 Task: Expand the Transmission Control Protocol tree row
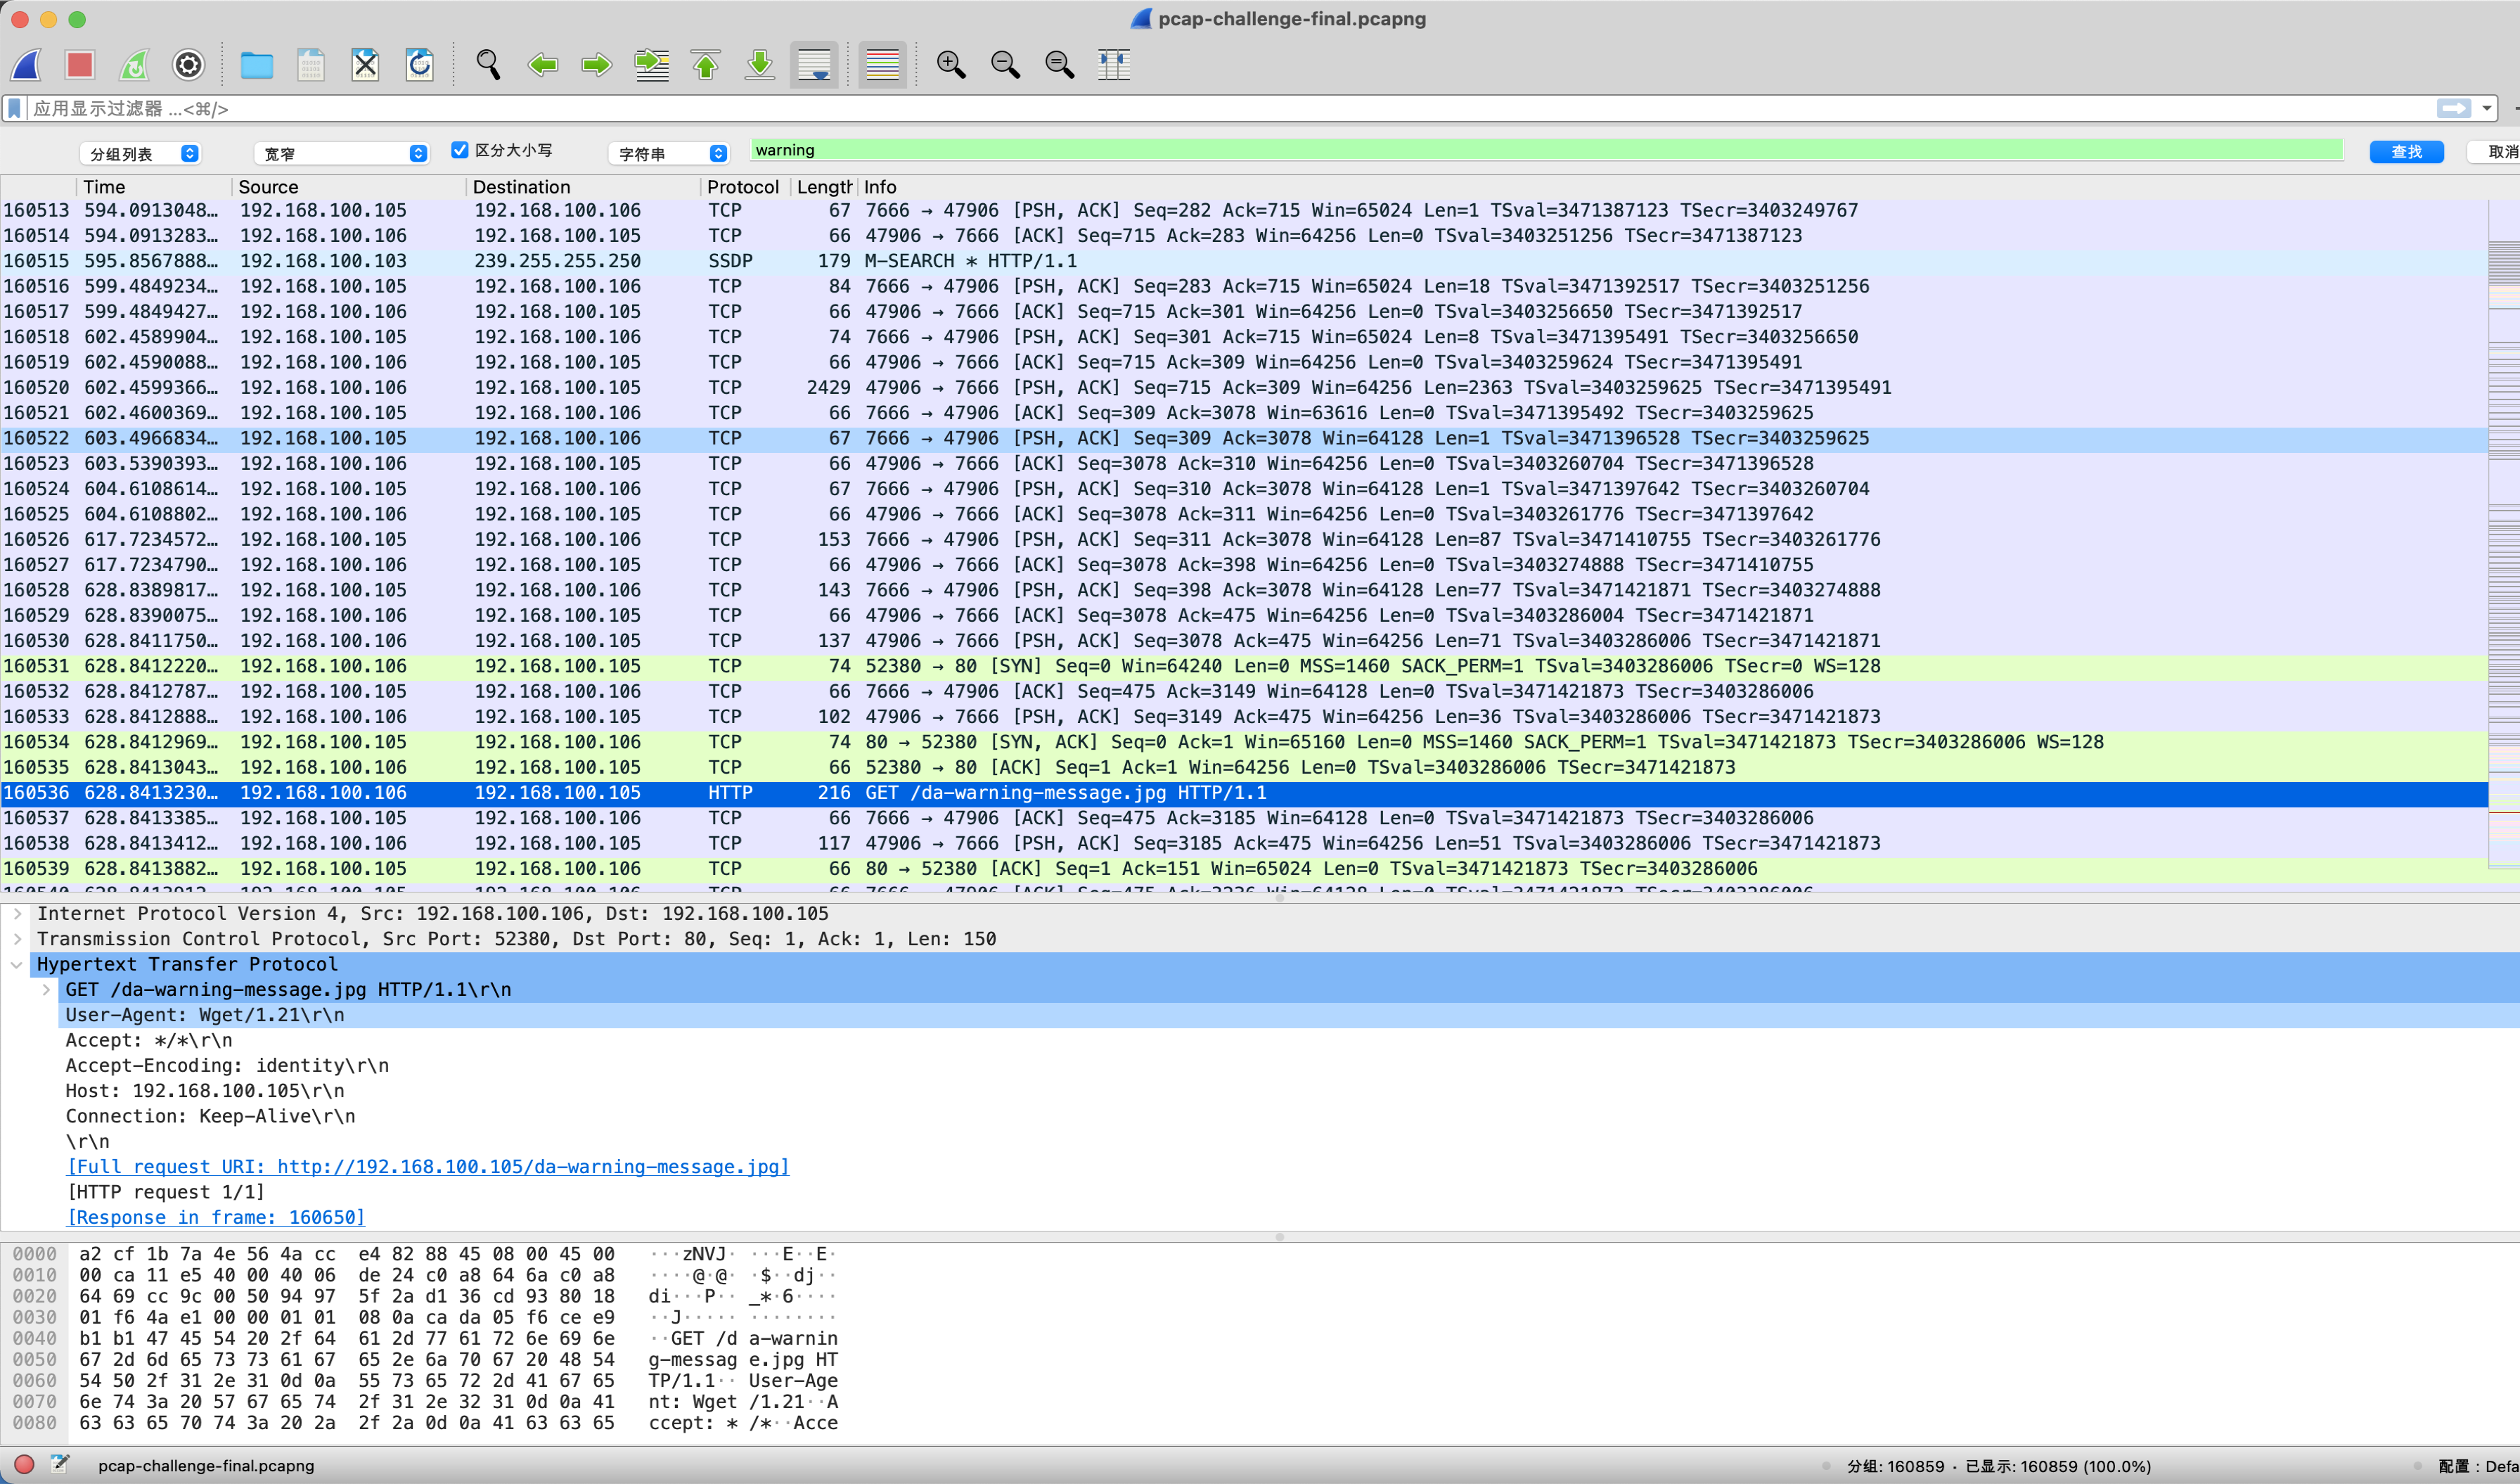(17, 939)
